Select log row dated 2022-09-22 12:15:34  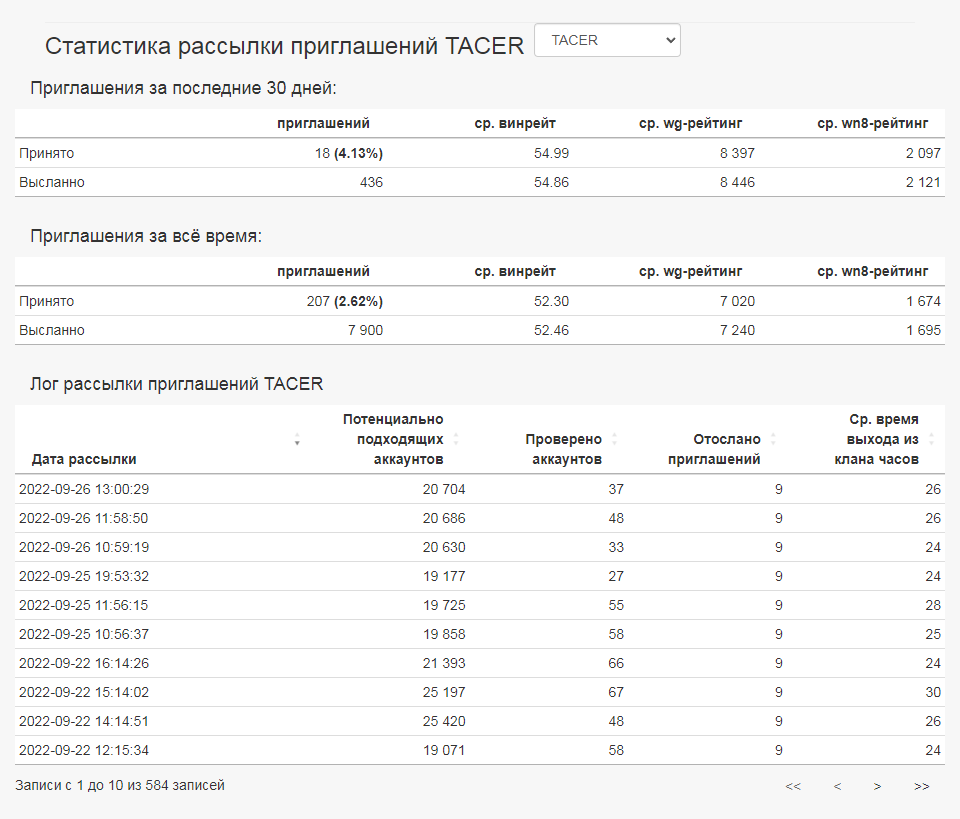click(x=84, y=750)
